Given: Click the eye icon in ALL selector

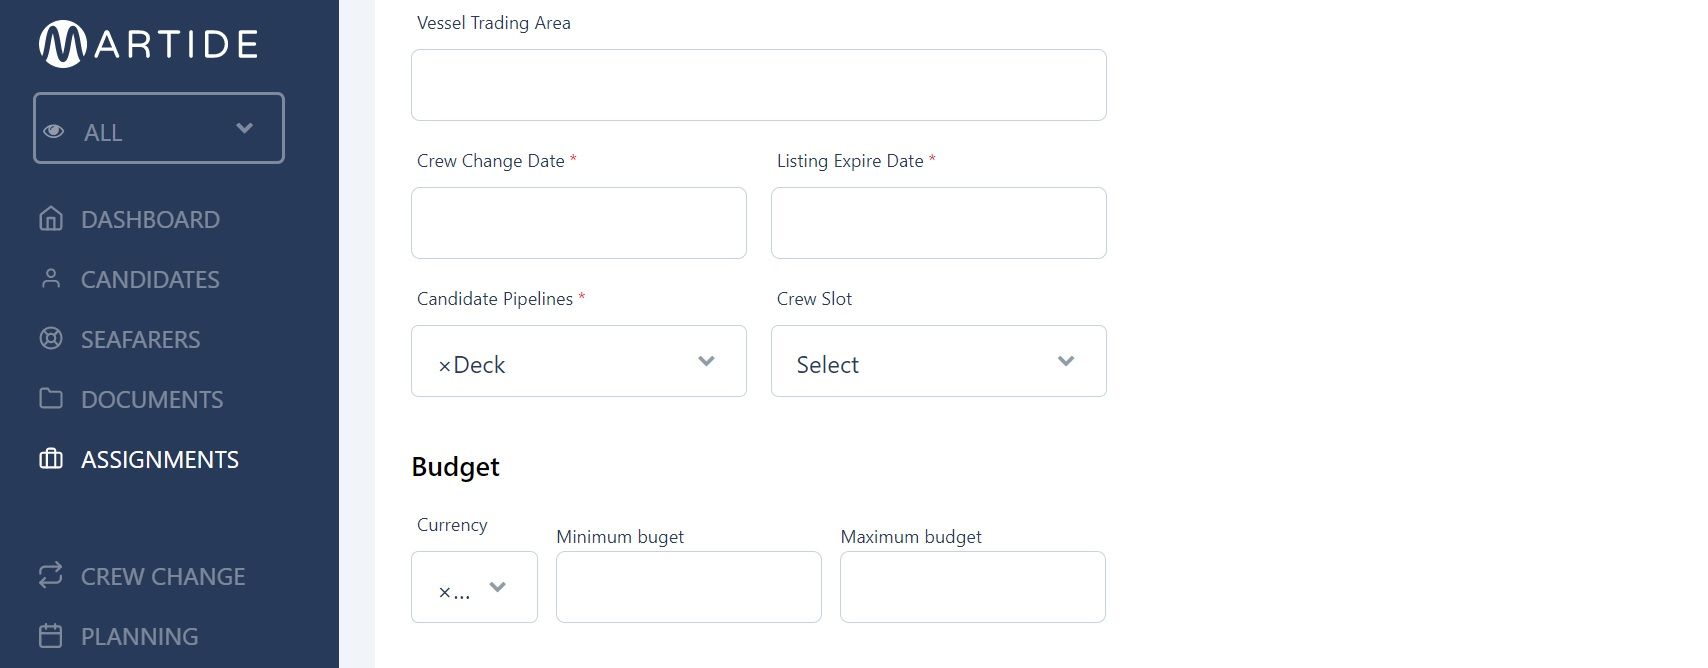Looking at the screenshot, I should pos(54,131).
